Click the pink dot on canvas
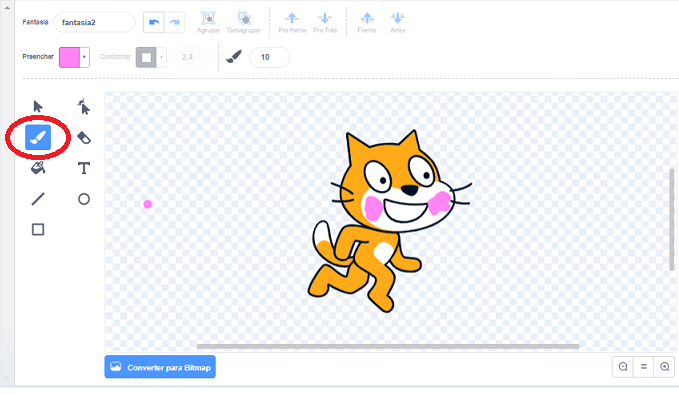The width and height of the screenshot is (679, 394). (x=148, y=204)
